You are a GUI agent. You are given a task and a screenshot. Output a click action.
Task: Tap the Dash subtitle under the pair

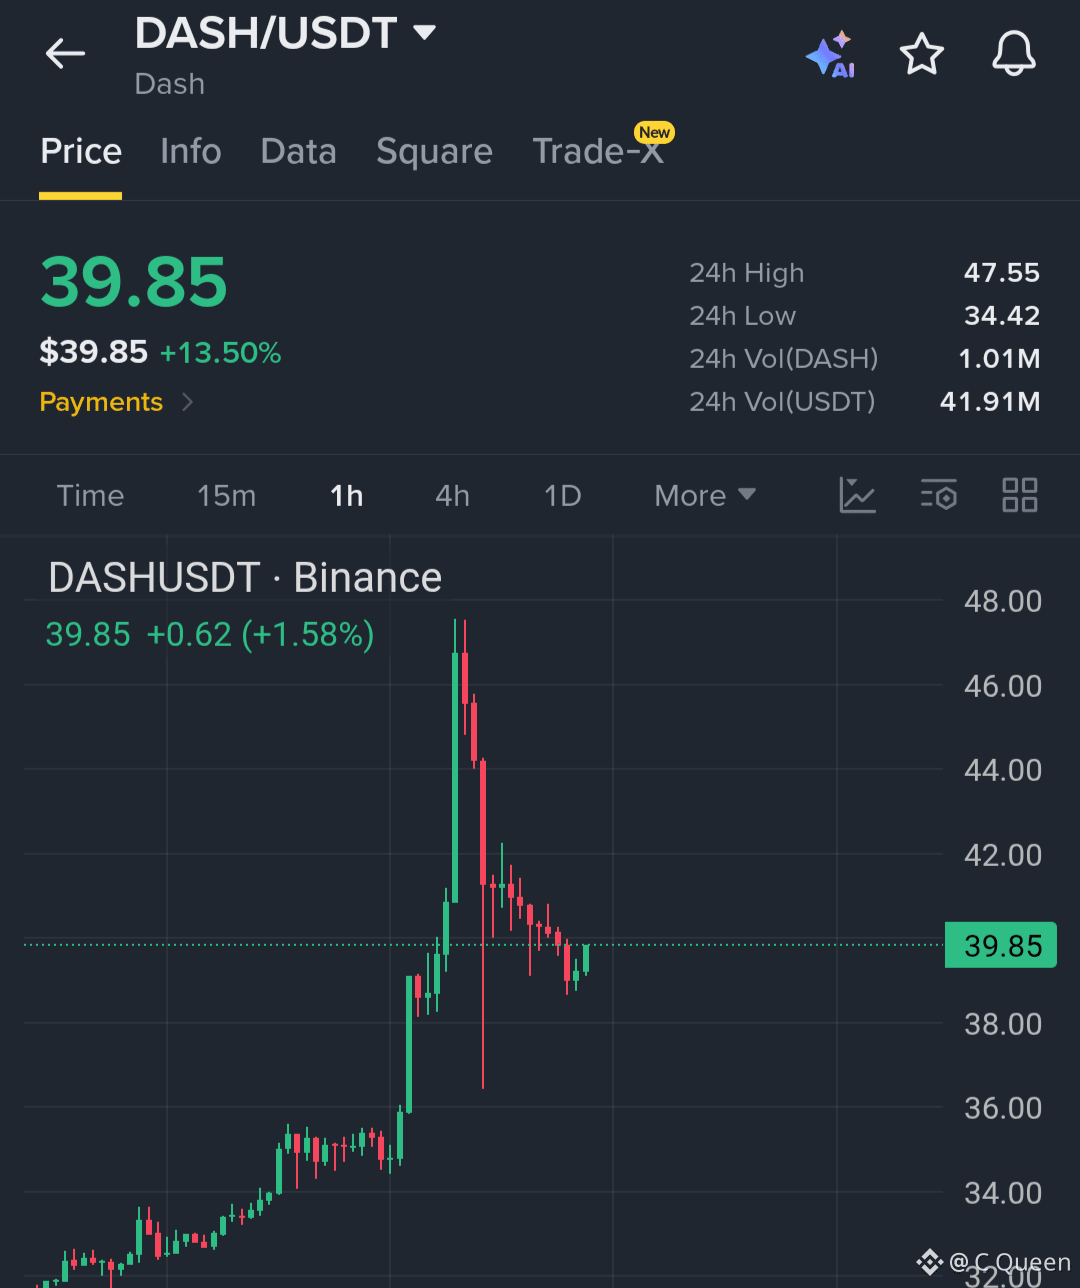coord(170,84)
